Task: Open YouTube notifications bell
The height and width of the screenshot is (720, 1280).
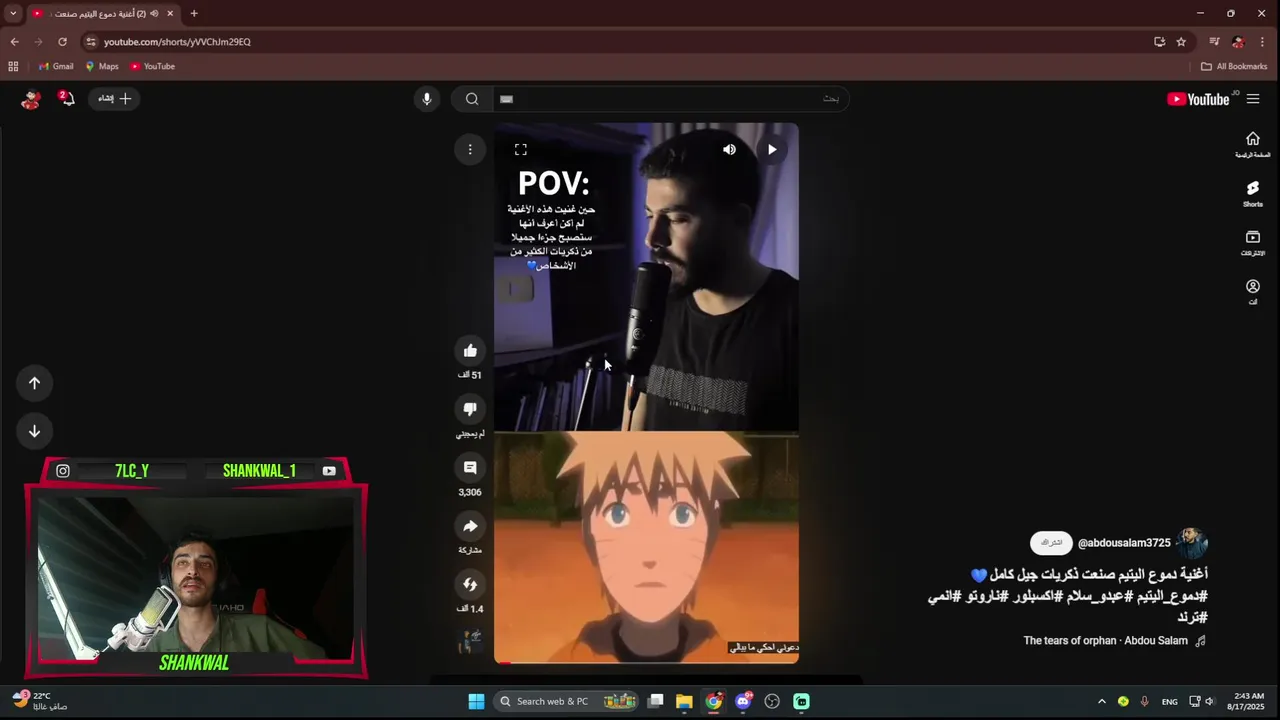Action: pyautogui.click(x=67, y=99)
